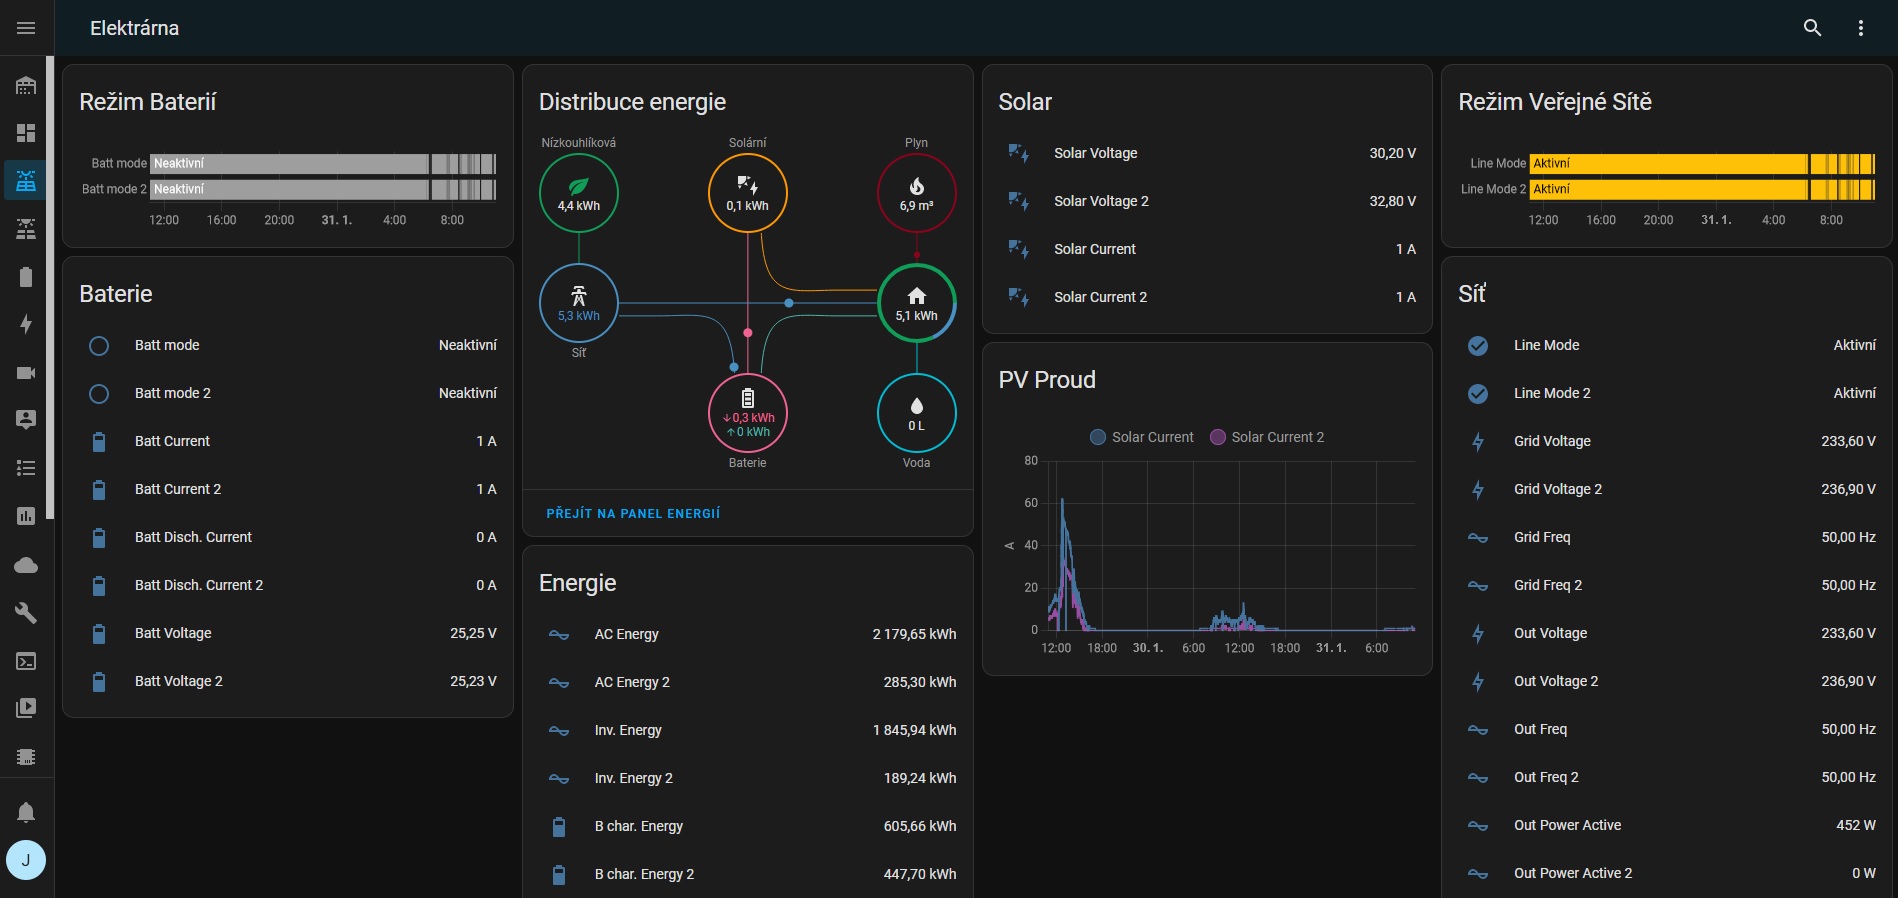Open the battery icon in the sidebar

[26, 277]
